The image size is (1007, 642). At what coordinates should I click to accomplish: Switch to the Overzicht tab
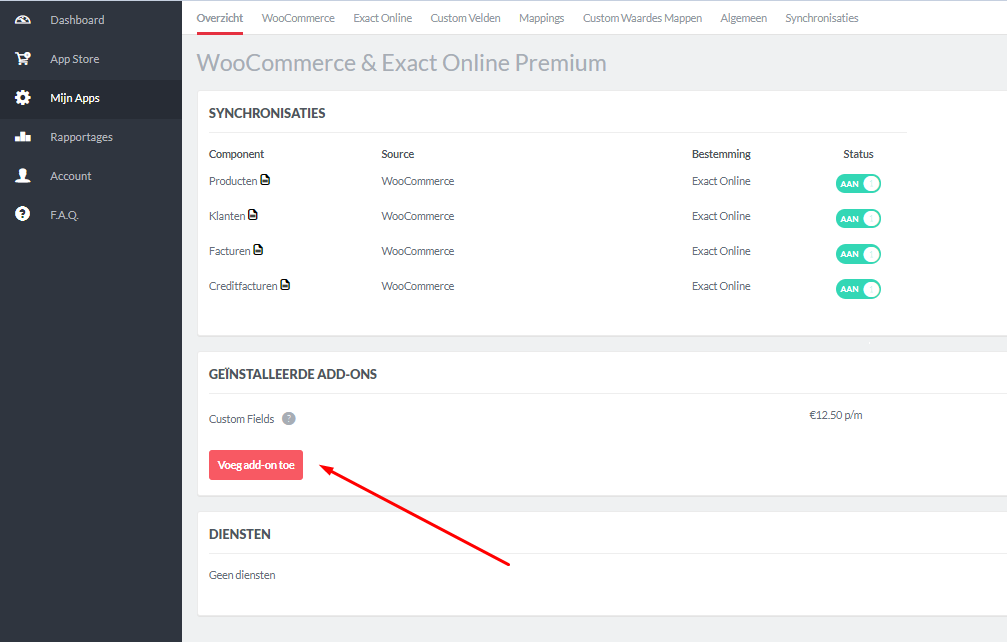pos(220,18)
